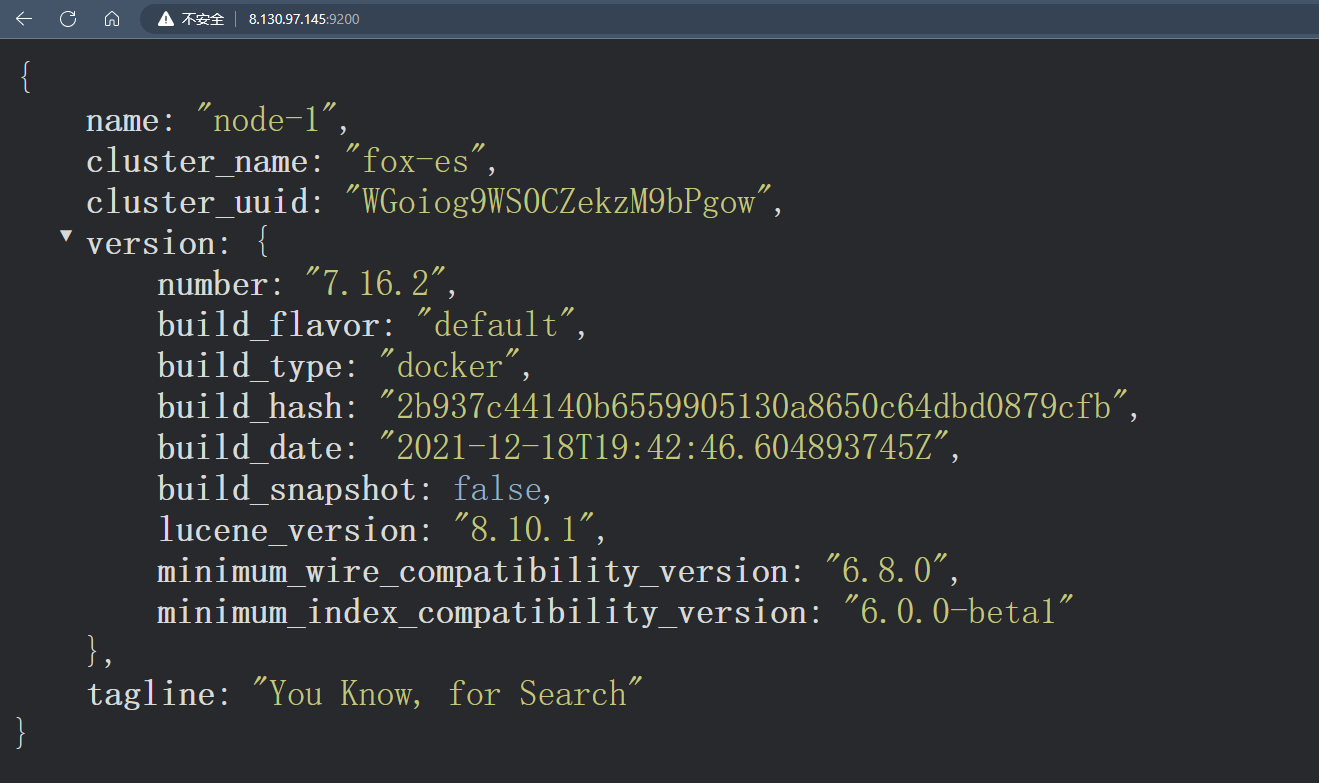Select the value "docker"
The width and height of the screenshot is (1319, 783).
click(450, 367)
